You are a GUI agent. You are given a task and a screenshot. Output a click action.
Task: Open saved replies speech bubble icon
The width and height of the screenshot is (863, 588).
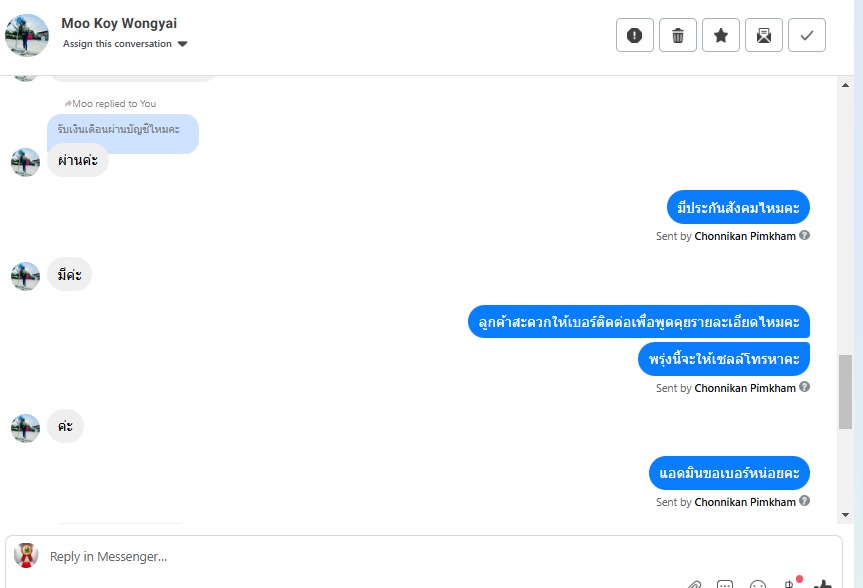pyautogui.click(x=725, y=584)
